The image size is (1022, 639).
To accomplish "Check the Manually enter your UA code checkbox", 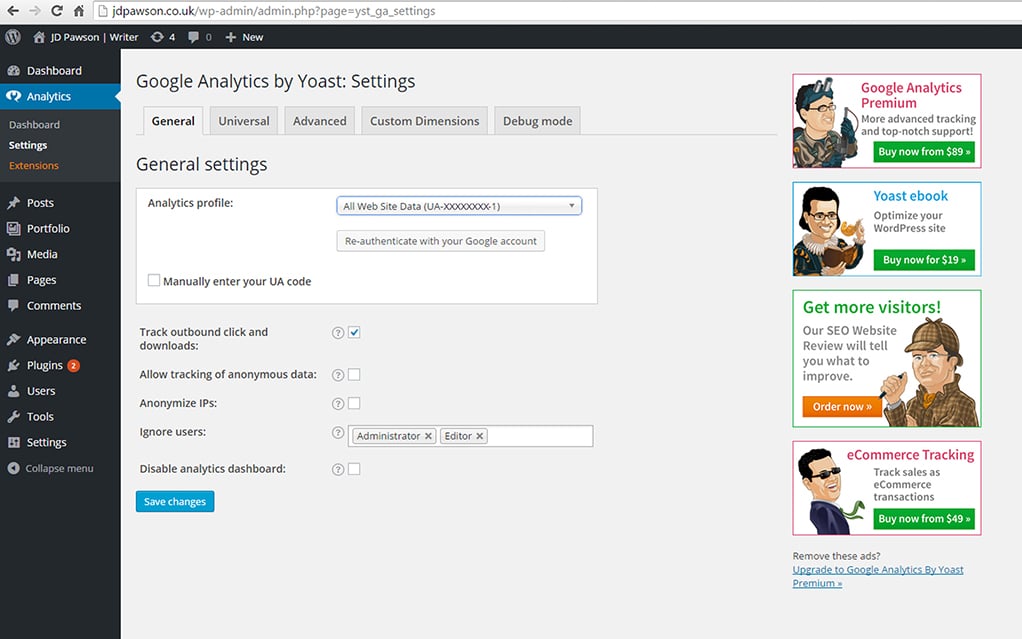I will click(154, 281).
